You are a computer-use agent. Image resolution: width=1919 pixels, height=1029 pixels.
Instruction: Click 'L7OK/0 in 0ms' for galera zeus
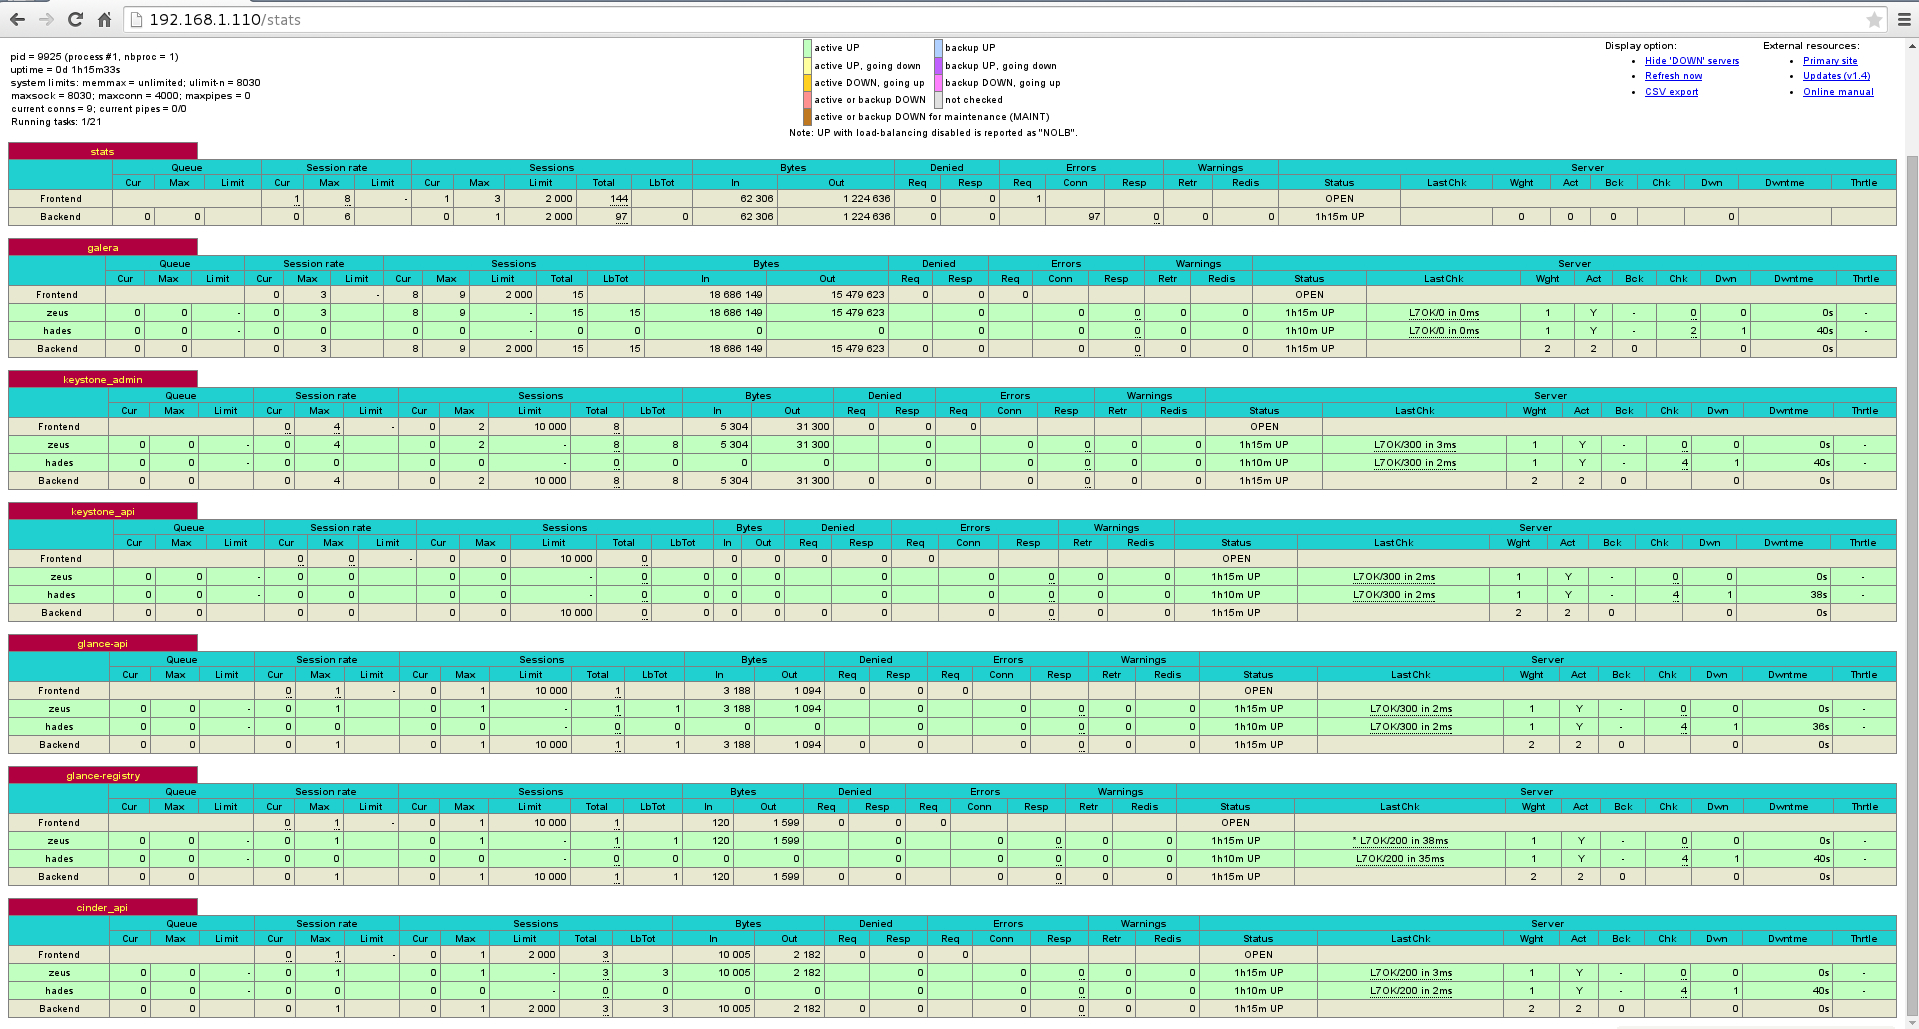[x=1444, y=313]
